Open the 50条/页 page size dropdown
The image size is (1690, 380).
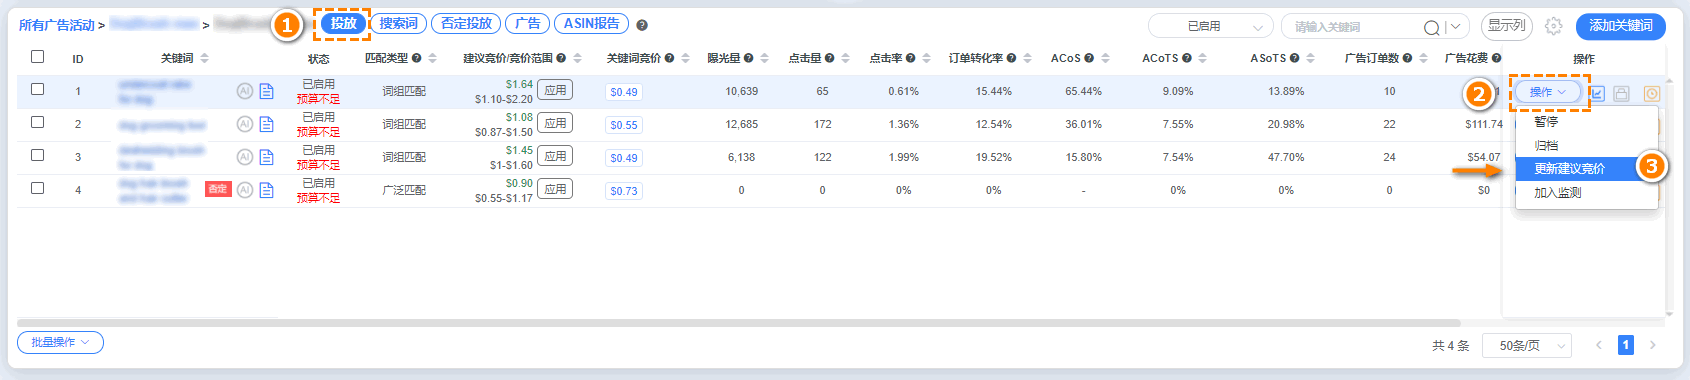pos(1527,345)
